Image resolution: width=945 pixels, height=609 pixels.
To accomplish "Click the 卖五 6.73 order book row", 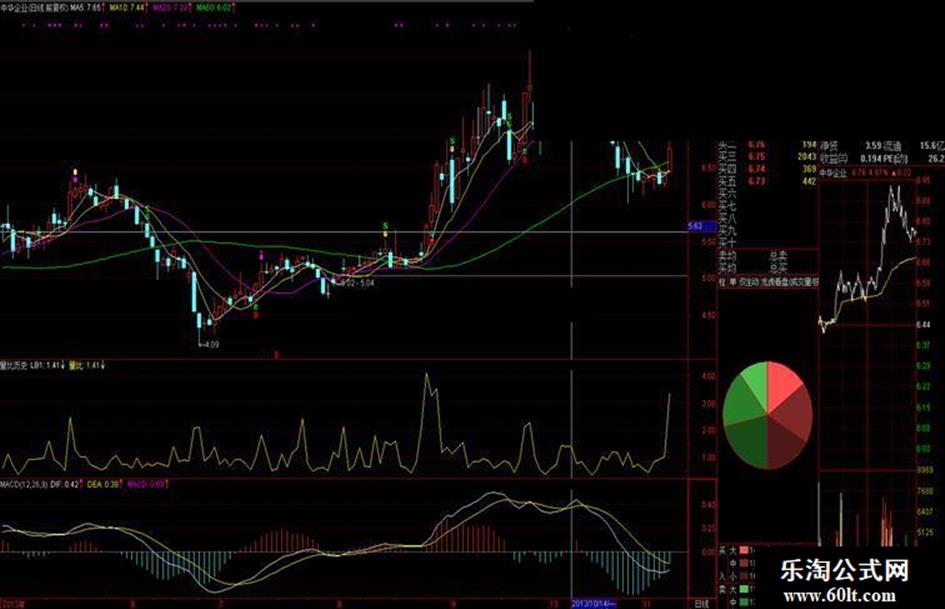I will tap(768, 181).
